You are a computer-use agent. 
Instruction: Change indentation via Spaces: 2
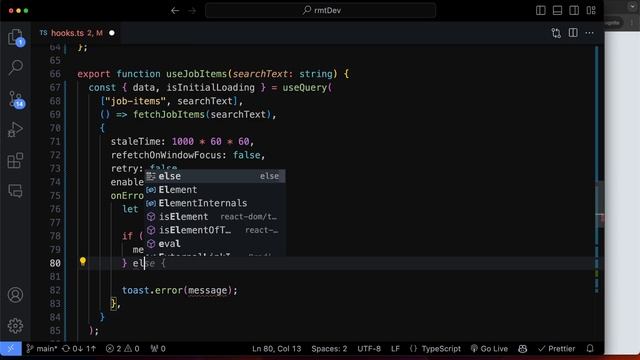coord(329,349)
